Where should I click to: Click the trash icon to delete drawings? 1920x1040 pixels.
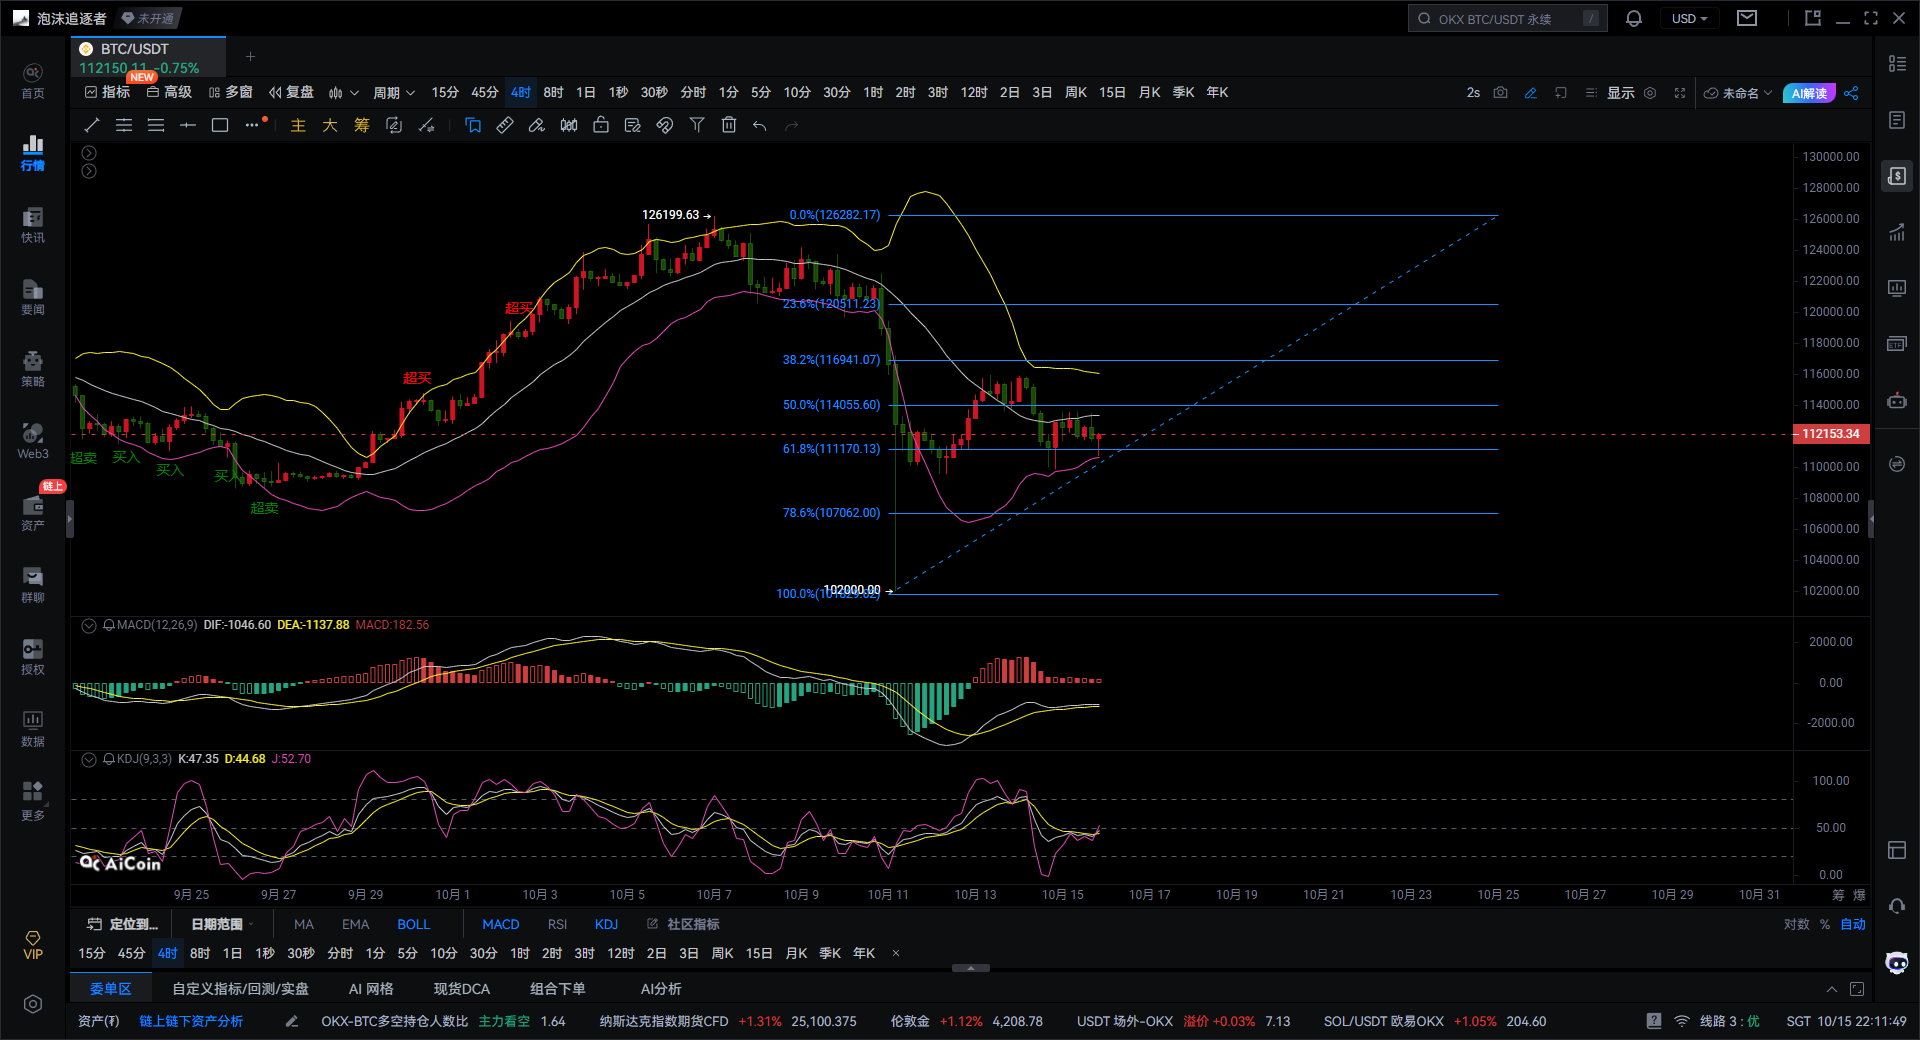pyautogui.click(x=729, y=125)
